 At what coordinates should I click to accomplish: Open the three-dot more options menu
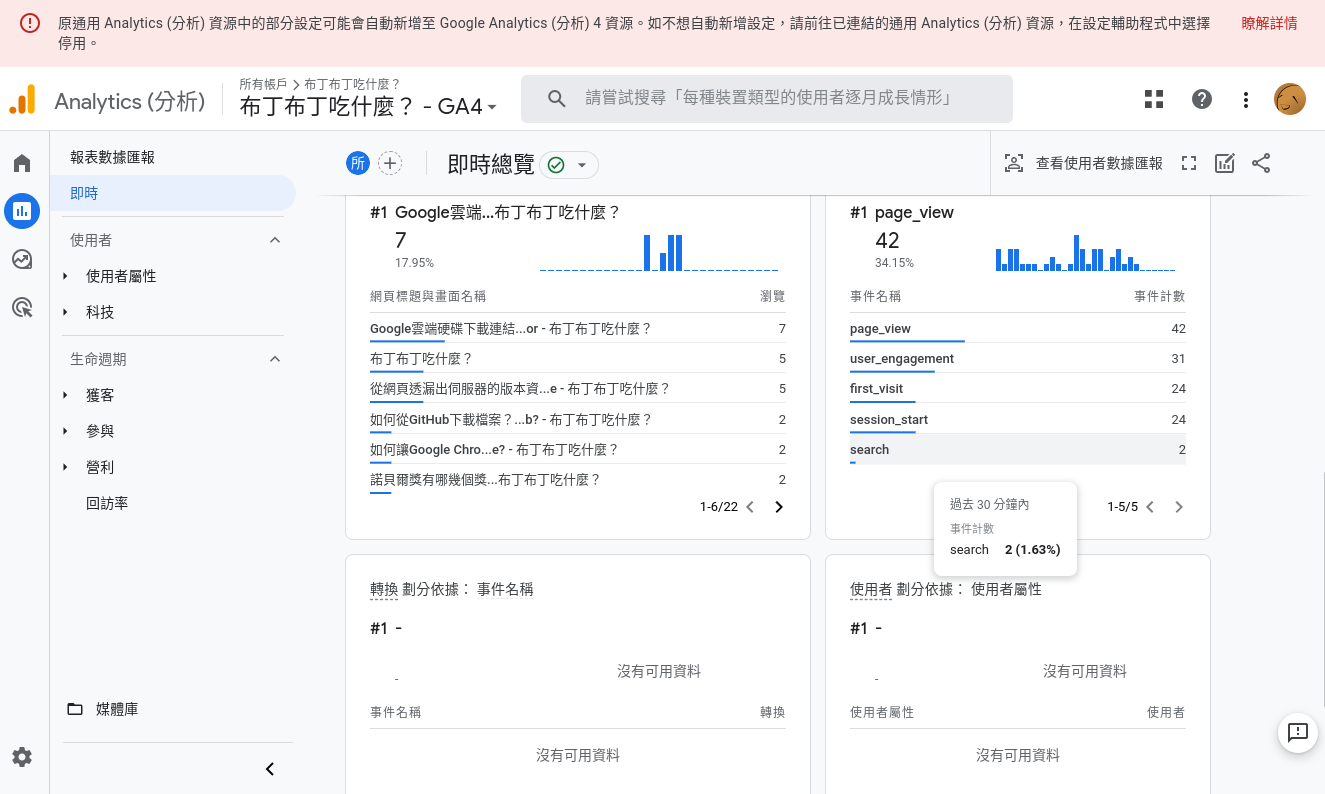[x=1246, y=99]
